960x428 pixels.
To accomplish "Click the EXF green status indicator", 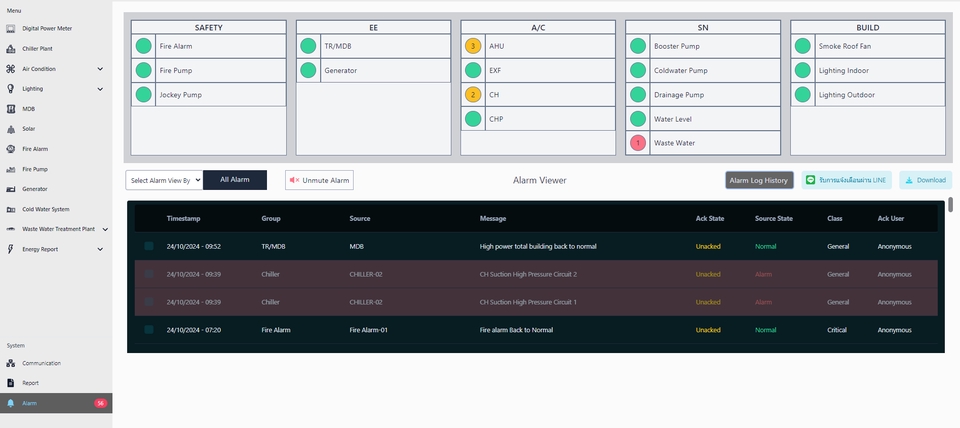I will [x=473, y=70].
